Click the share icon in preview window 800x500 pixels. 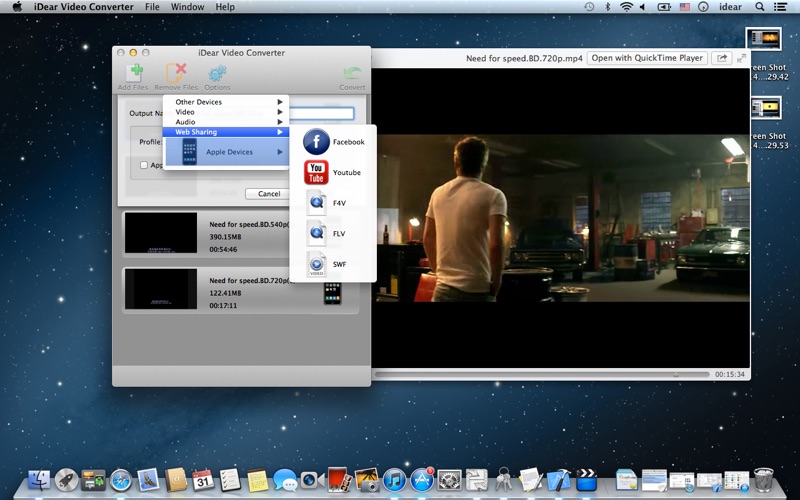[722, 58]
